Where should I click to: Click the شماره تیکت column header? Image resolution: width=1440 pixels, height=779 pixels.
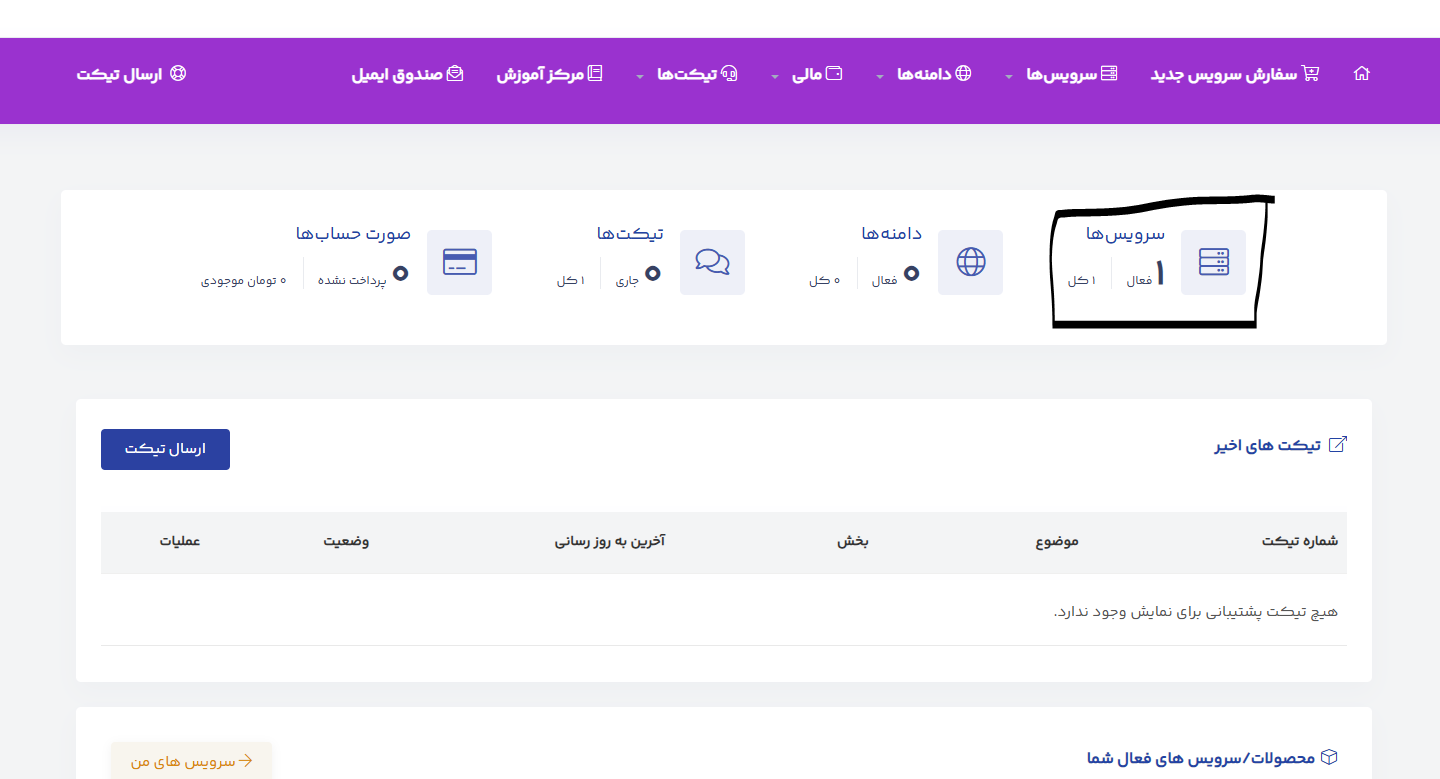pyautogui.click(x=1300, y=542)
